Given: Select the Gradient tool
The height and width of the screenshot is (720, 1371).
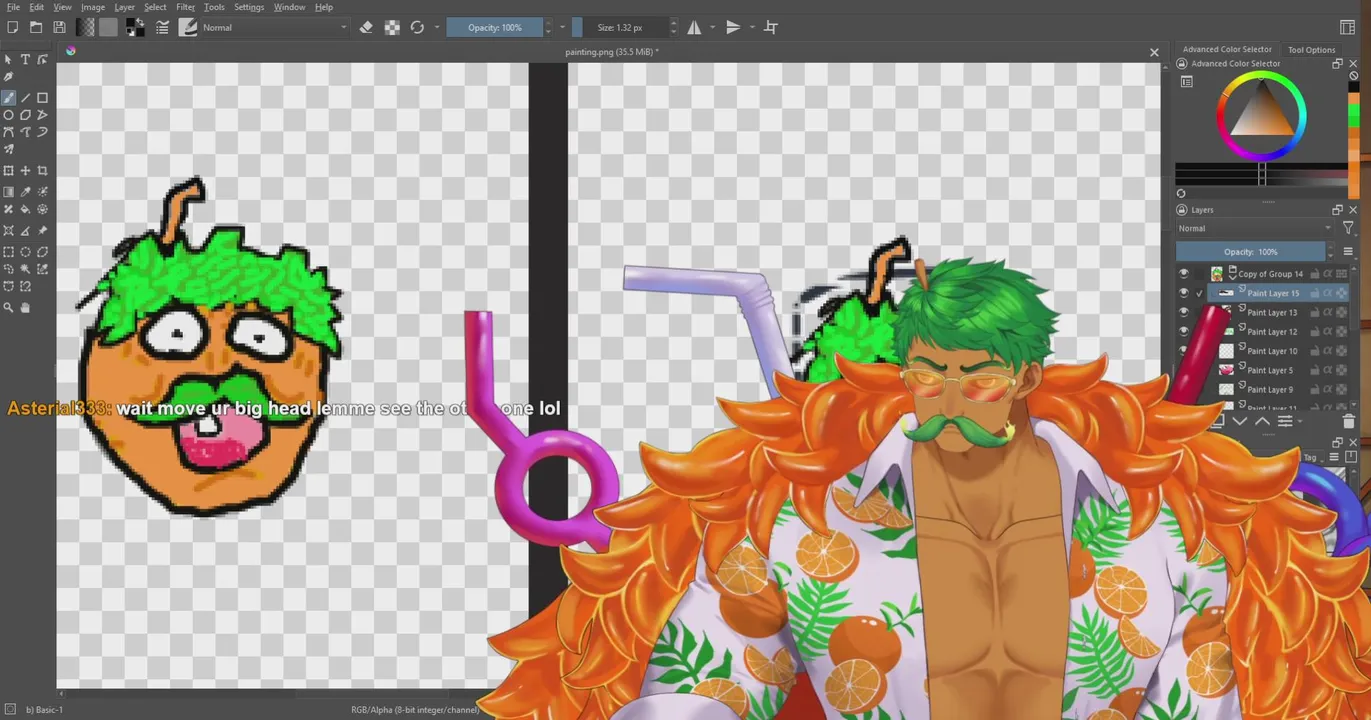Looking at the screenshot, I should pos(9,192).
